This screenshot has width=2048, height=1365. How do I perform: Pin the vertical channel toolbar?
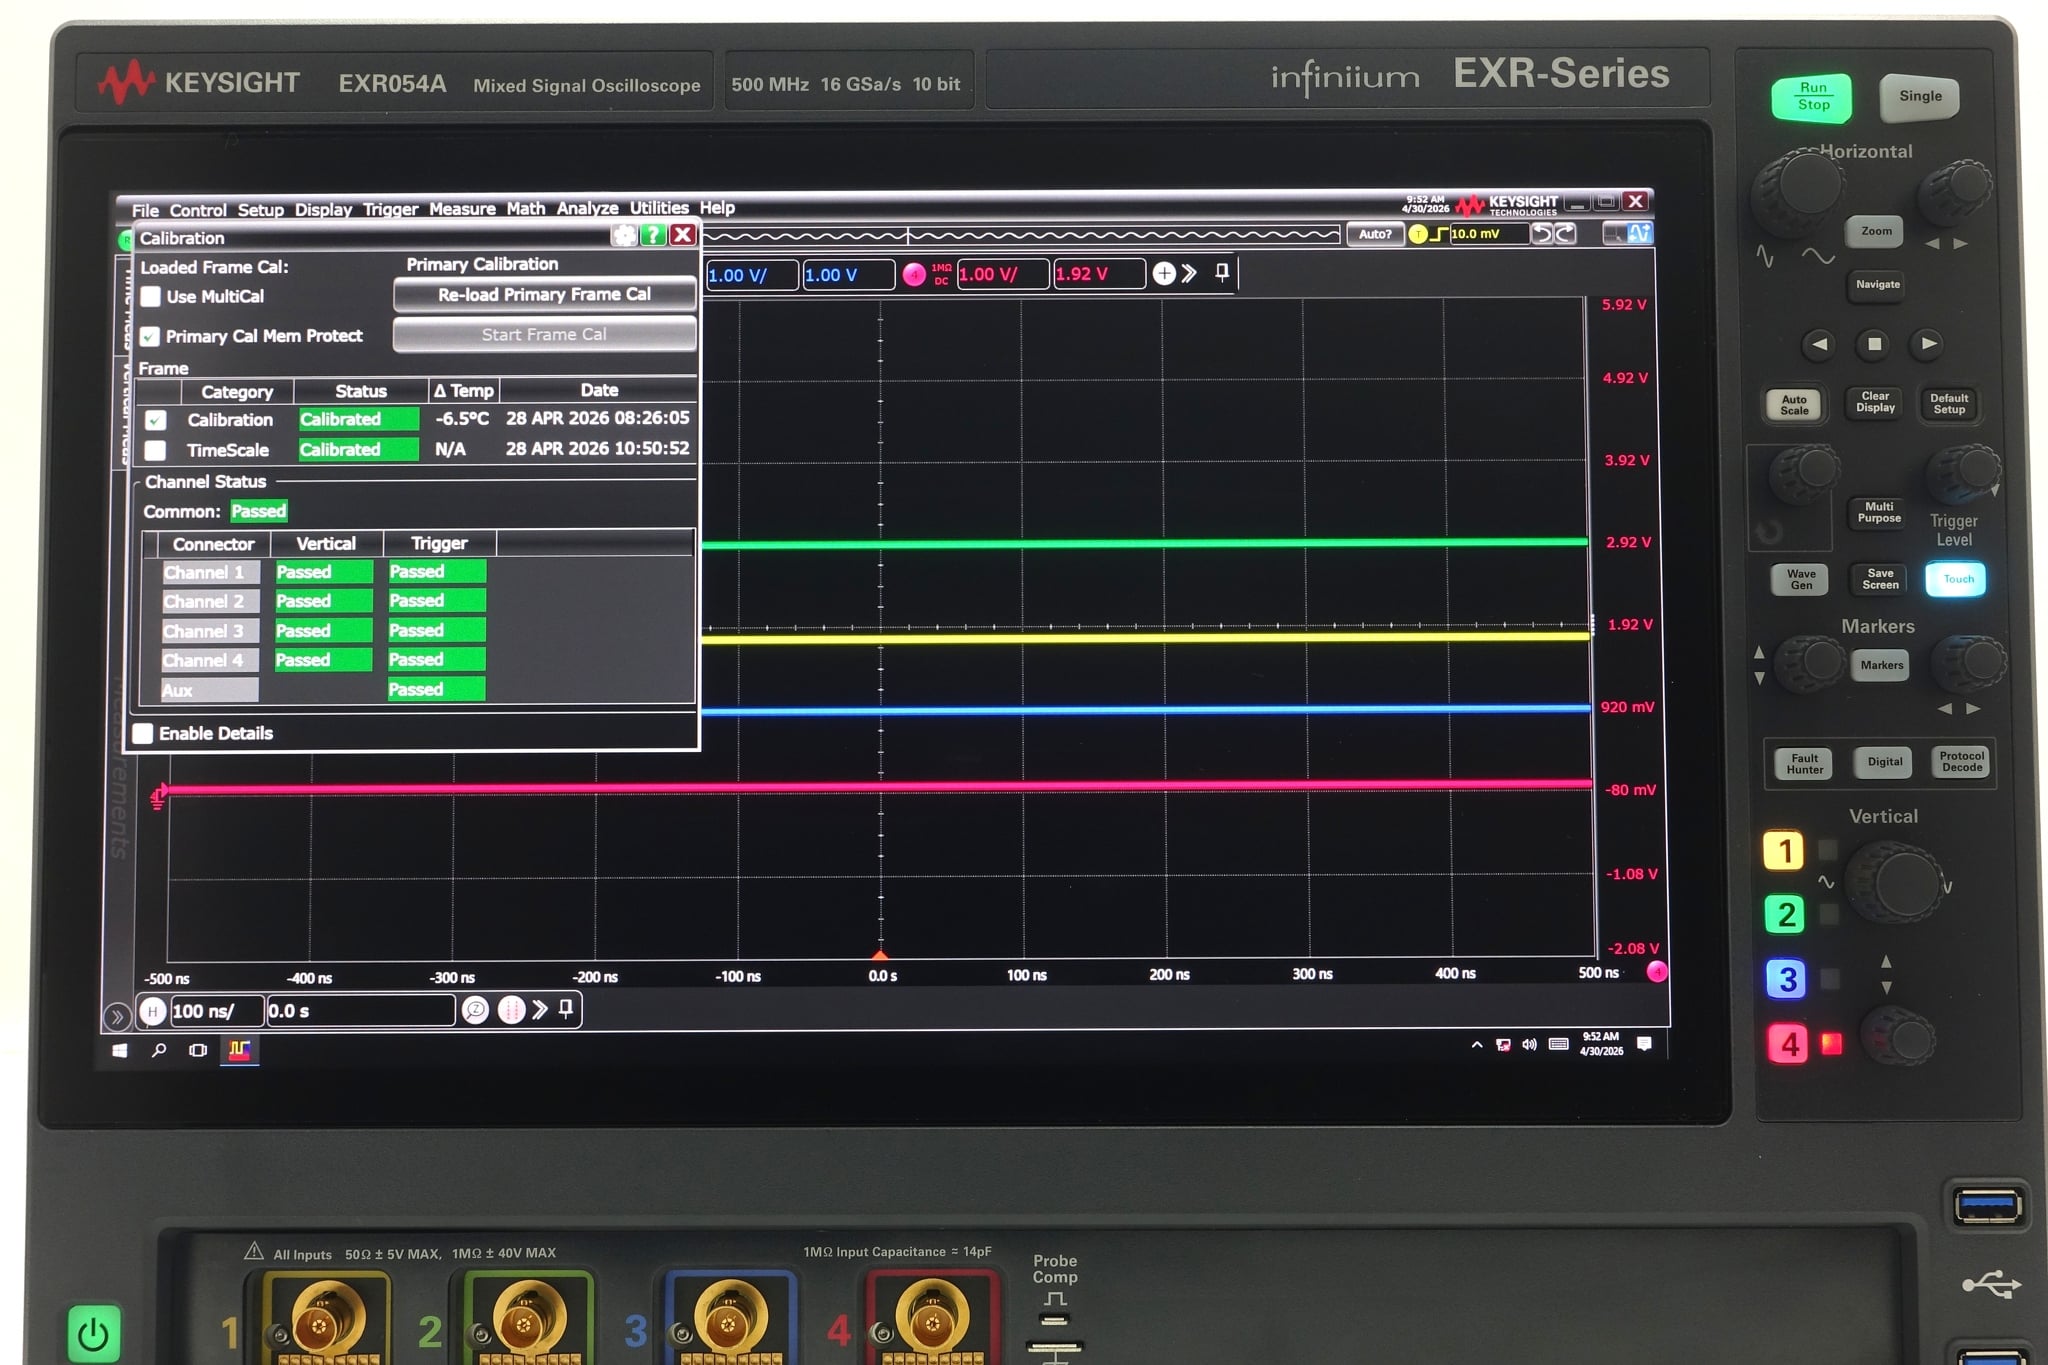1222,272
